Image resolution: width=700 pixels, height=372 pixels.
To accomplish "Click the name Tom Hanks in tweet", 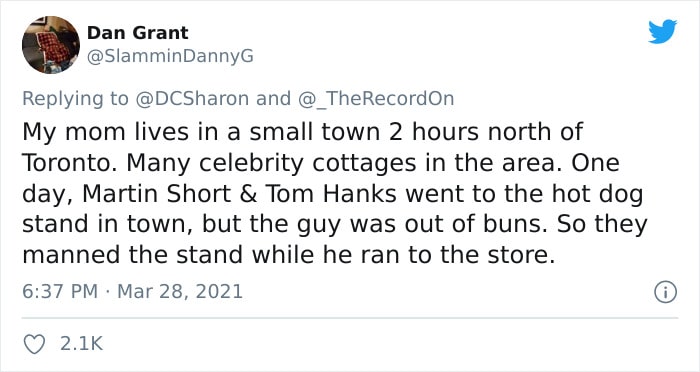I will [331, 194].
